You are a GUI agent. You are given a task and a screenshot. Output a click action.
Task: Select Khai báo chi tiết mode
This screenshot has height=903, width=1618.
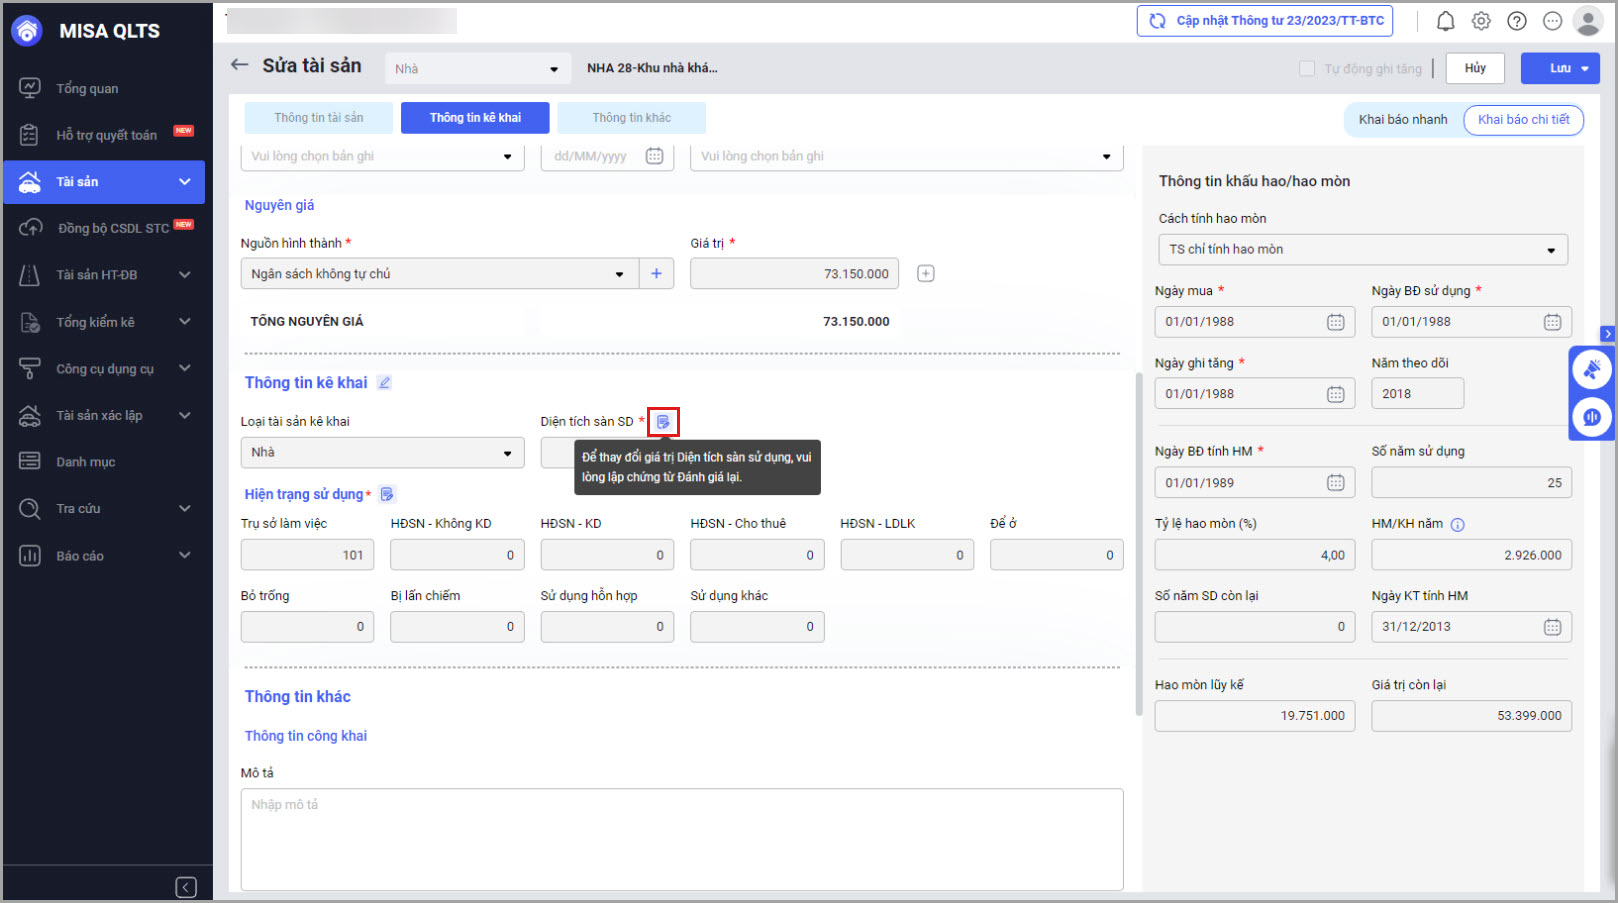click(x=1523, y=120)
